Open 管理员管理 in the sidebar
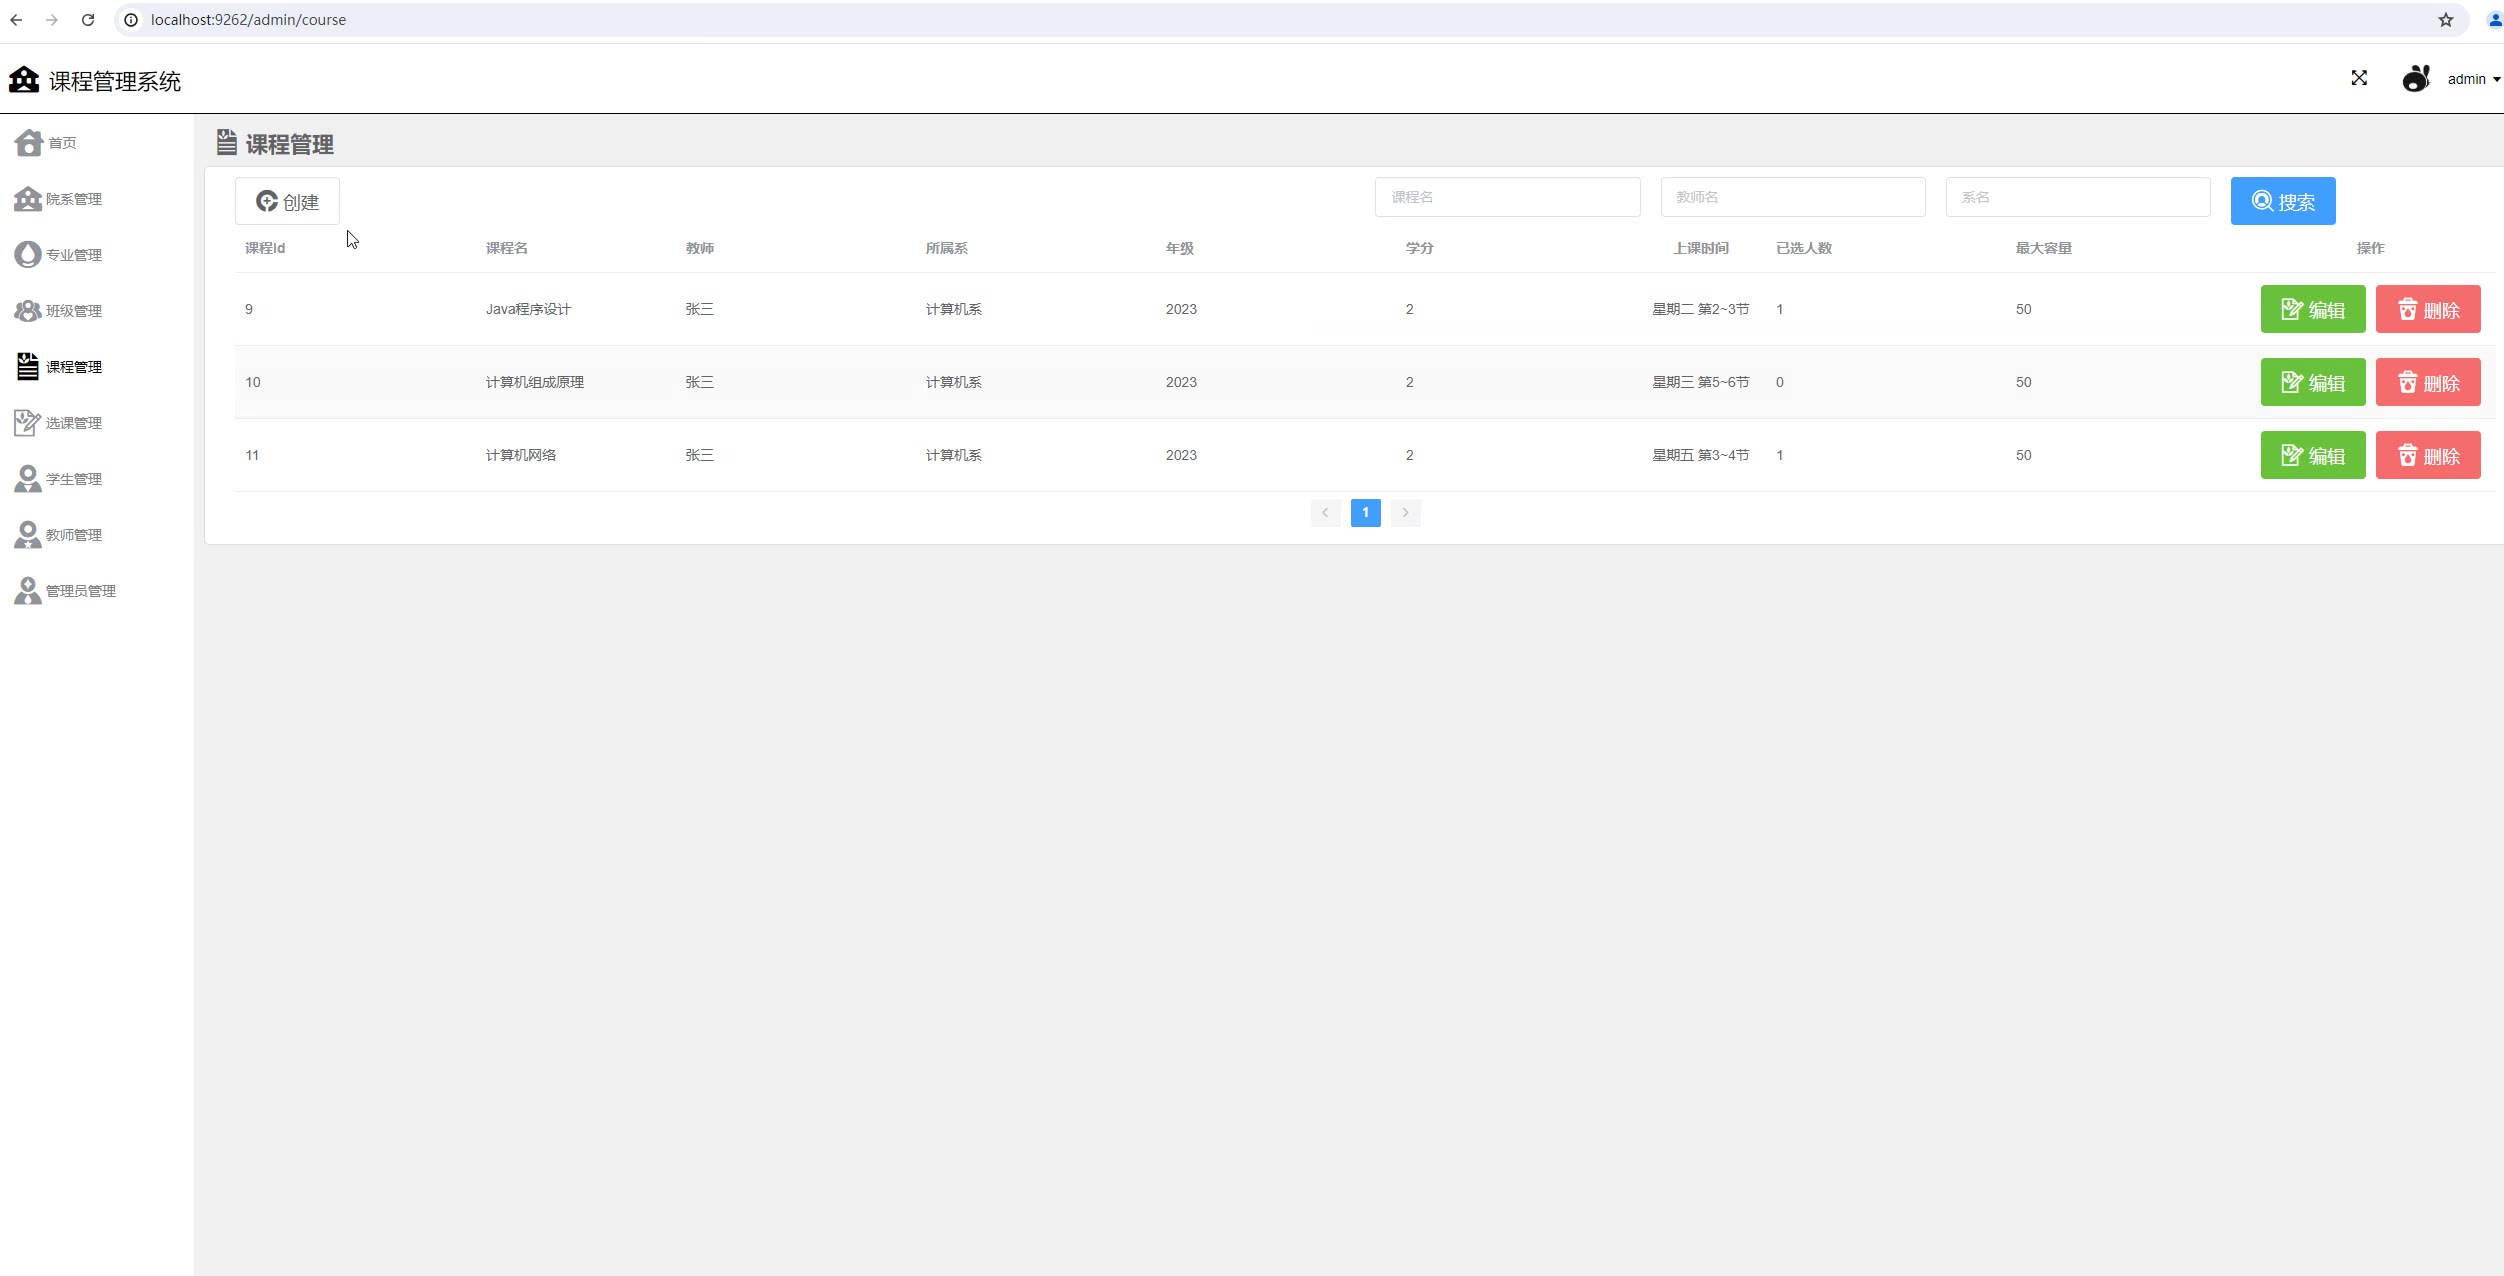The image size is (2504, 1276). coord(81,591)
